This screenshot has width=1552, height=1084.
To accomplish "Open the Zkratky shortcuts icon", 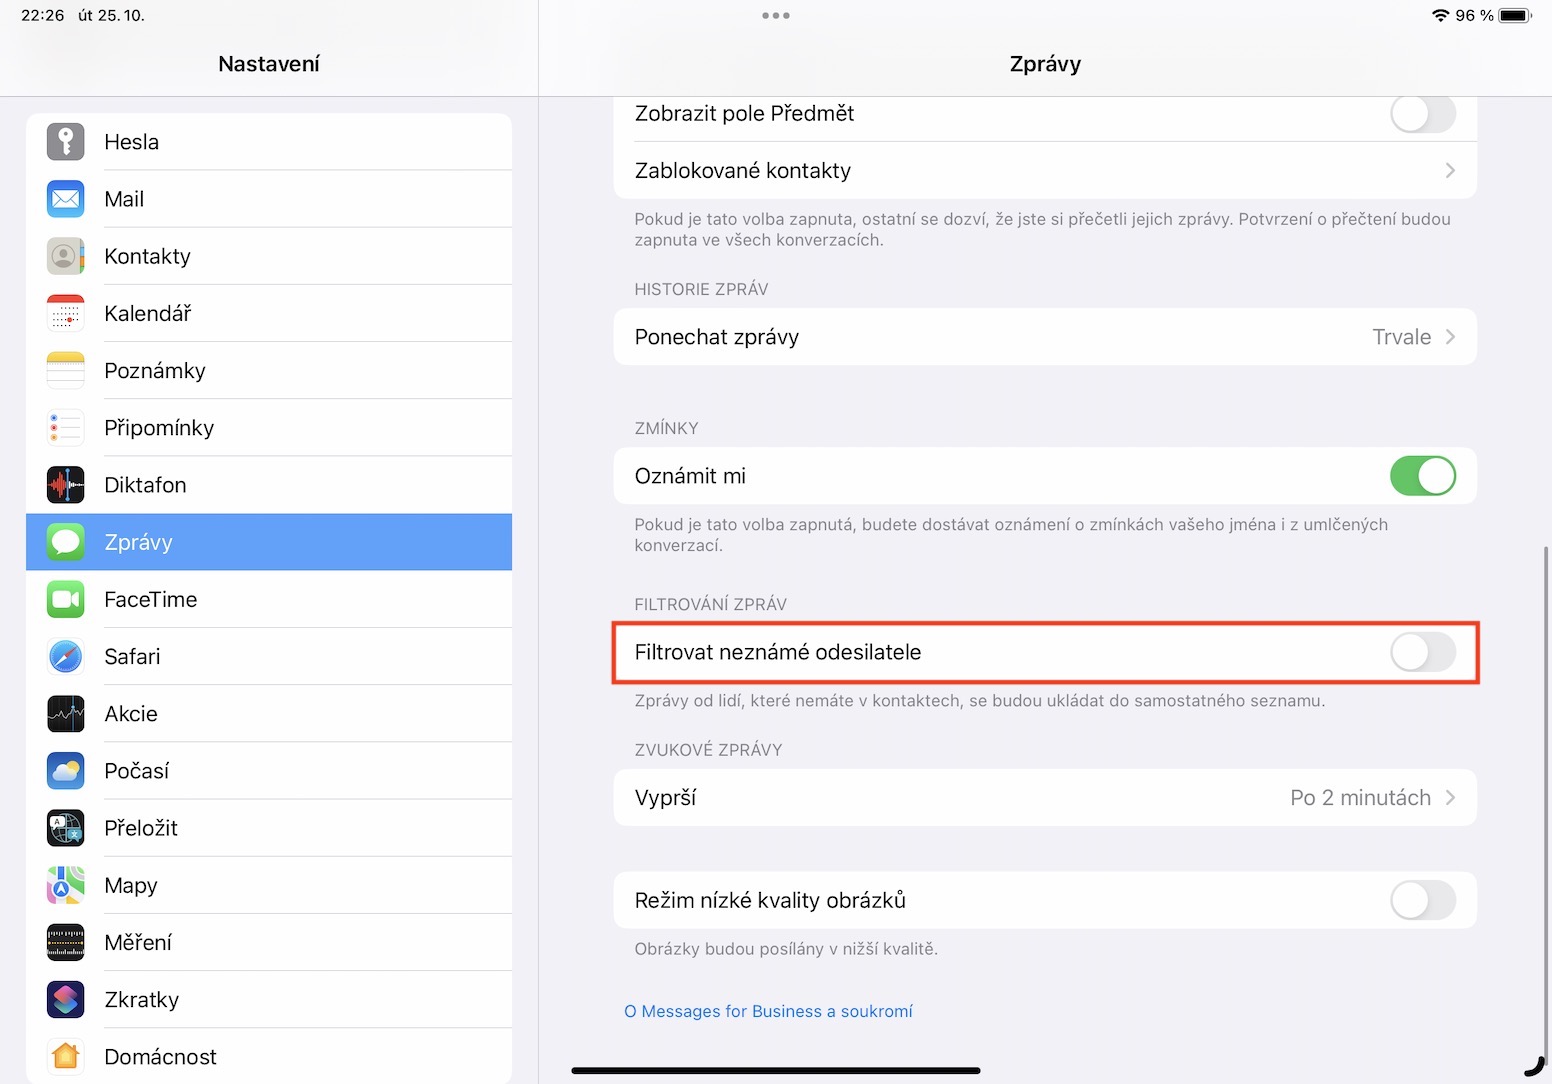I will [x=66, y=1000].
